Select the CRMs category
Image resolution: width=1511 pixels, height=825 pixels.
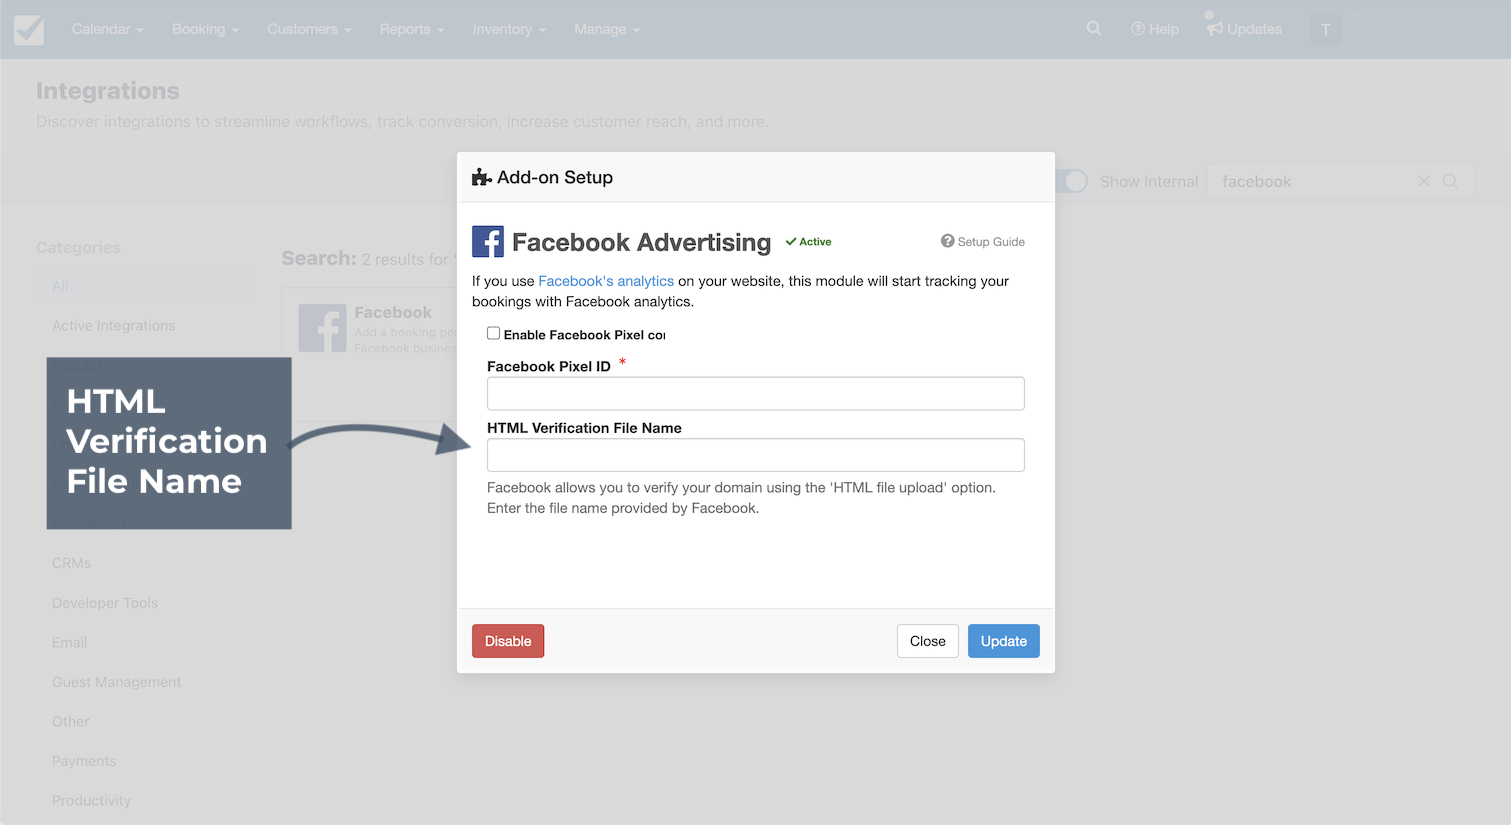click(x=71, y=563)
